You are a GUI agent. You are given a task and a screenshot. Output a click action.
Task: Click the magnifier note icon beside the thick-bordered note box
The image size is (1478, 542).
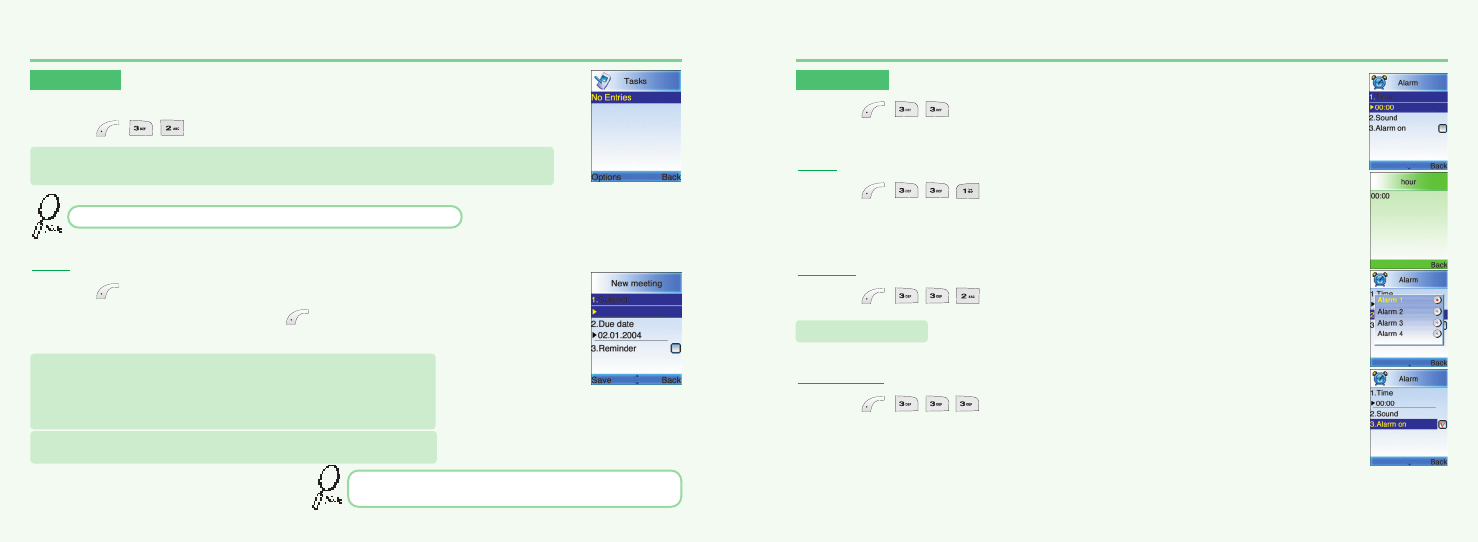tap(326, 489)
